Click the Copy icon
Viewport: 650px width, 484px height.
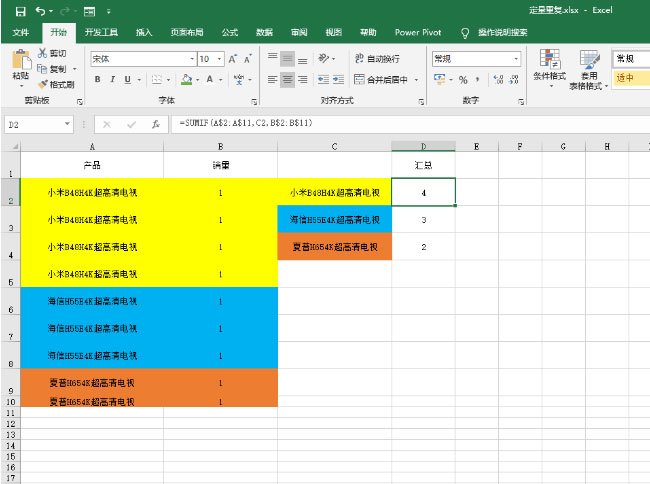tap(42, 68)
